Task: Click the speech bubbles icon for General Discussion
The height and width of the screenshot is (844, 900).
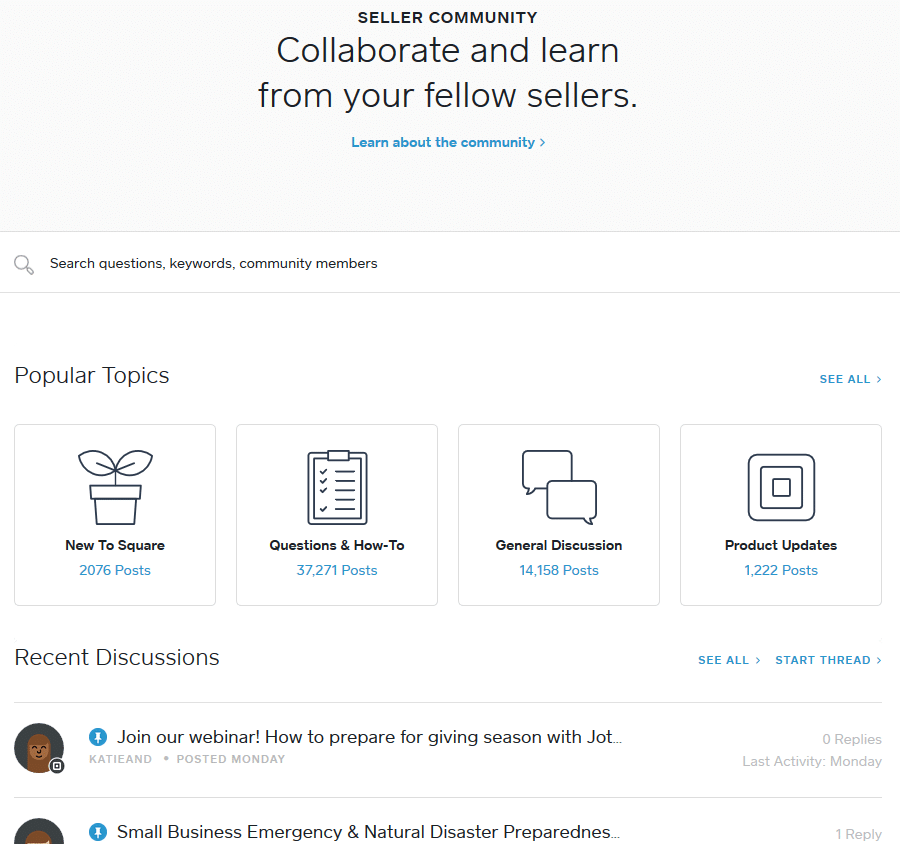Action: click(558, 487)
